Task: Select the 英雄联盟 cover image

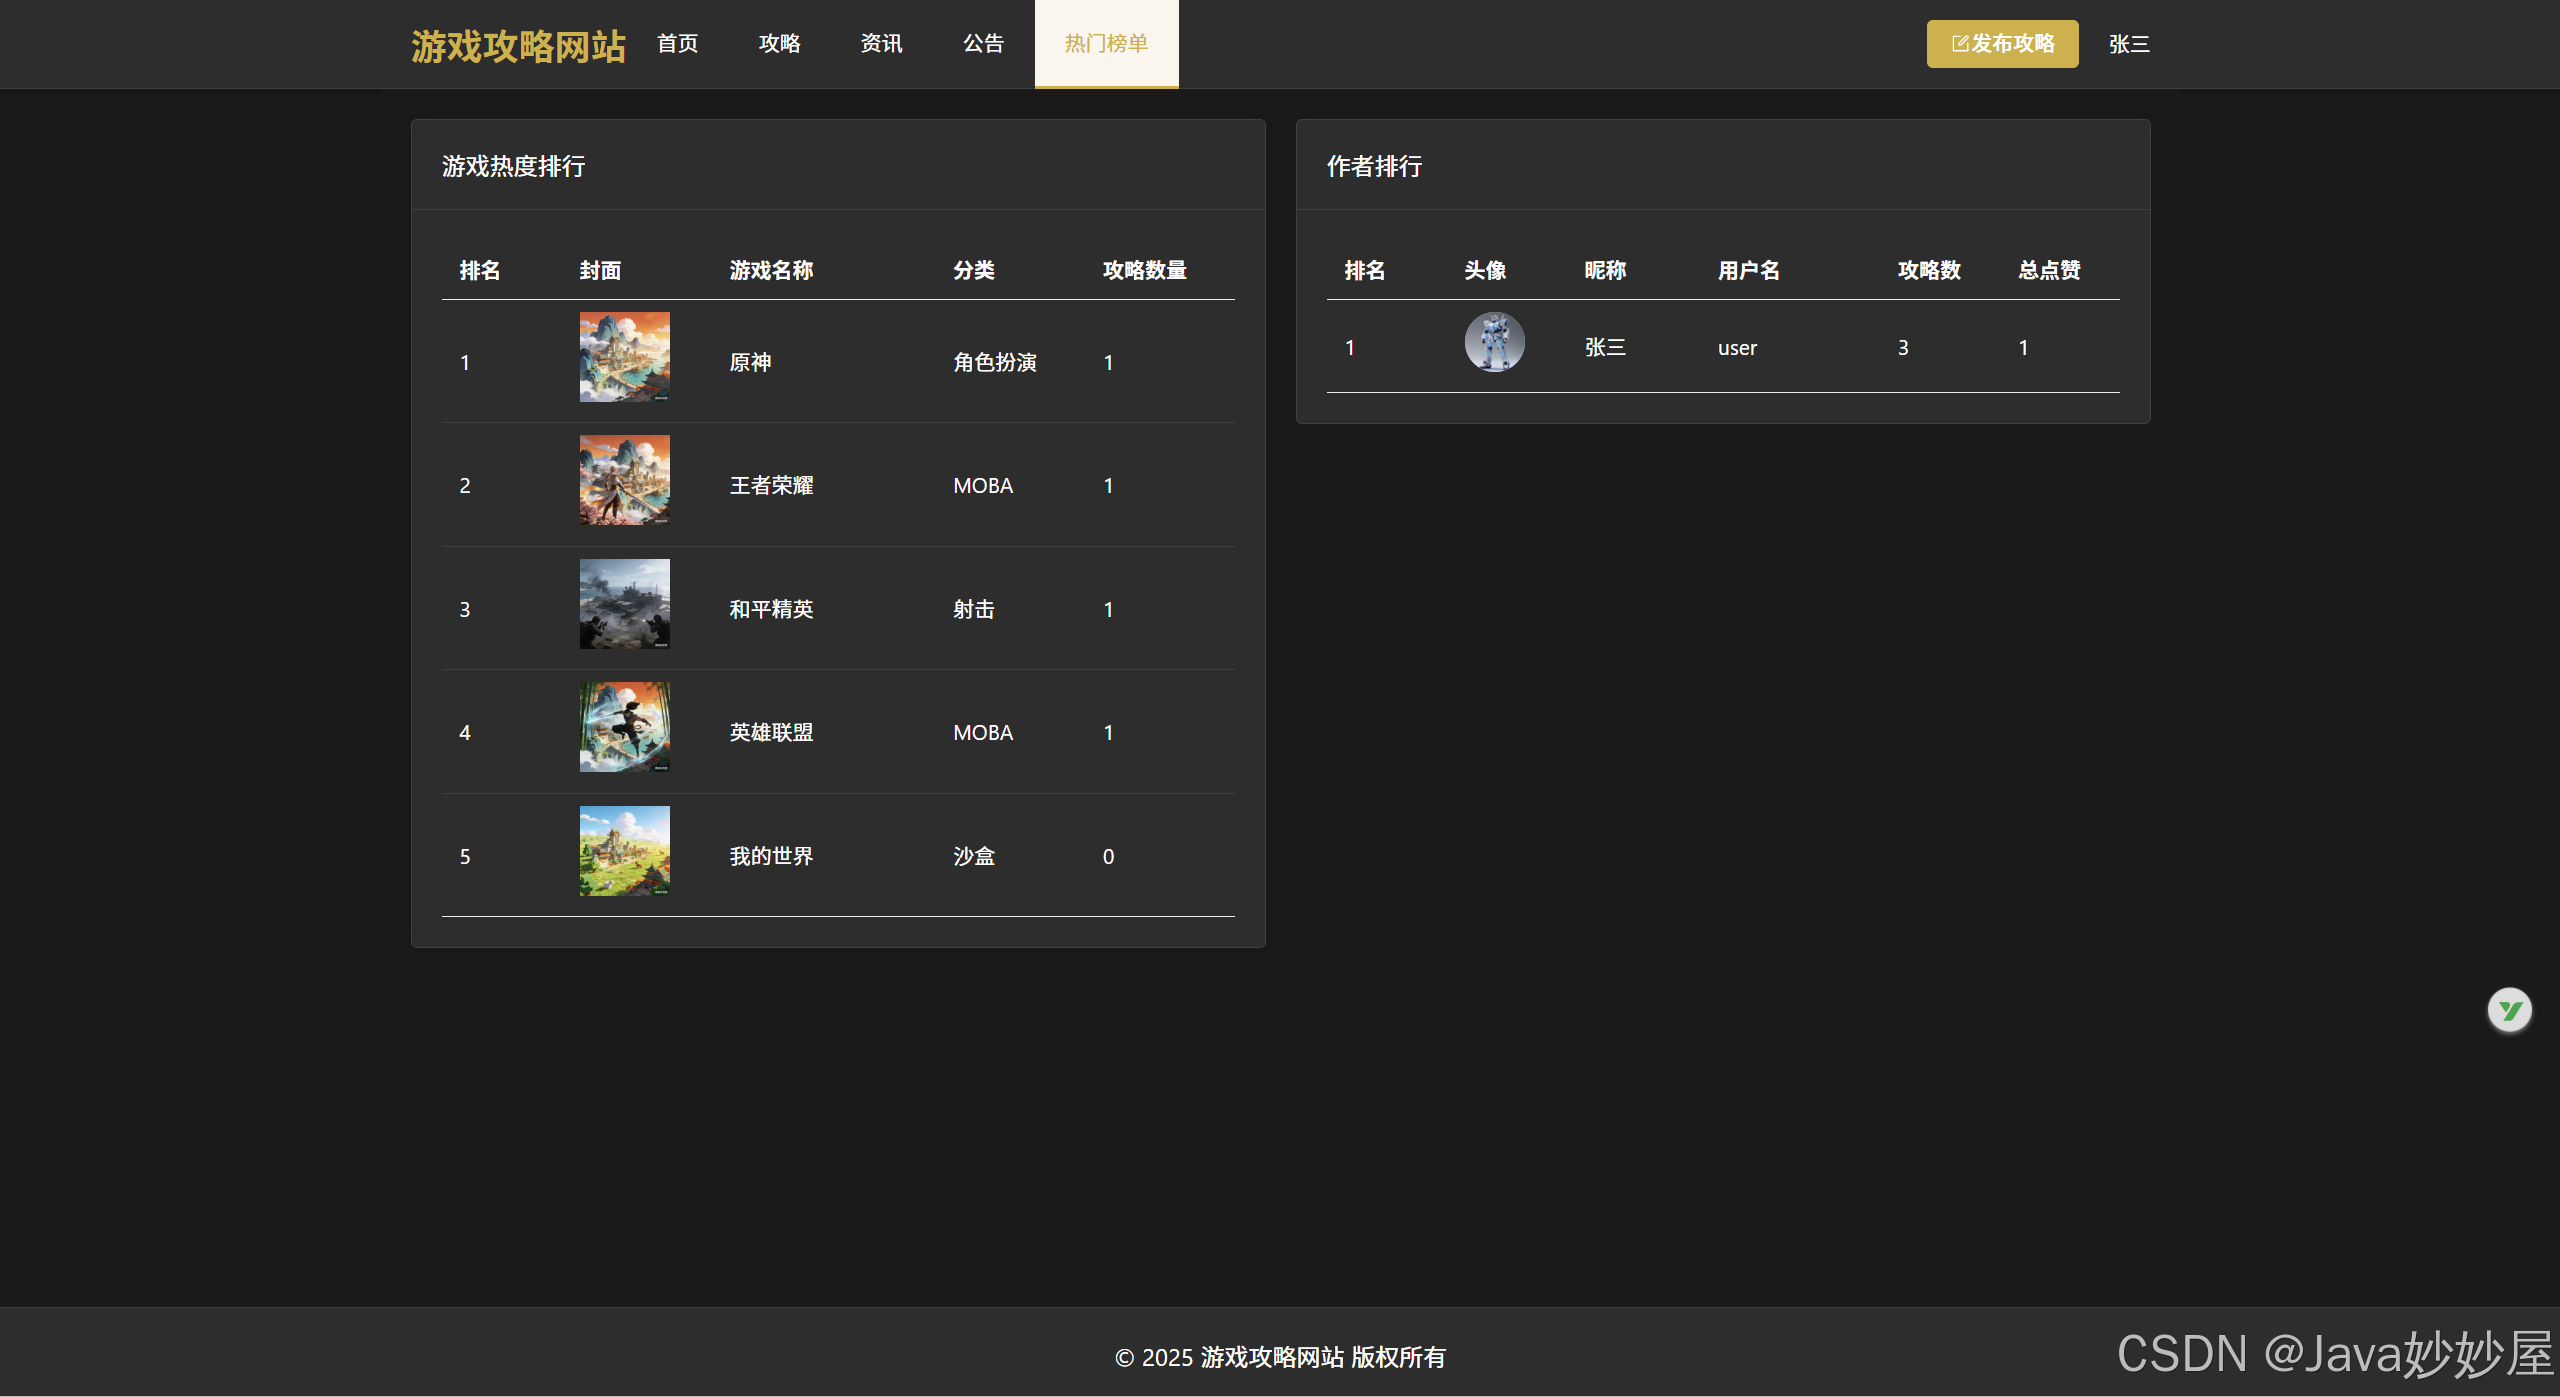Action: click(x=624, y=727)
